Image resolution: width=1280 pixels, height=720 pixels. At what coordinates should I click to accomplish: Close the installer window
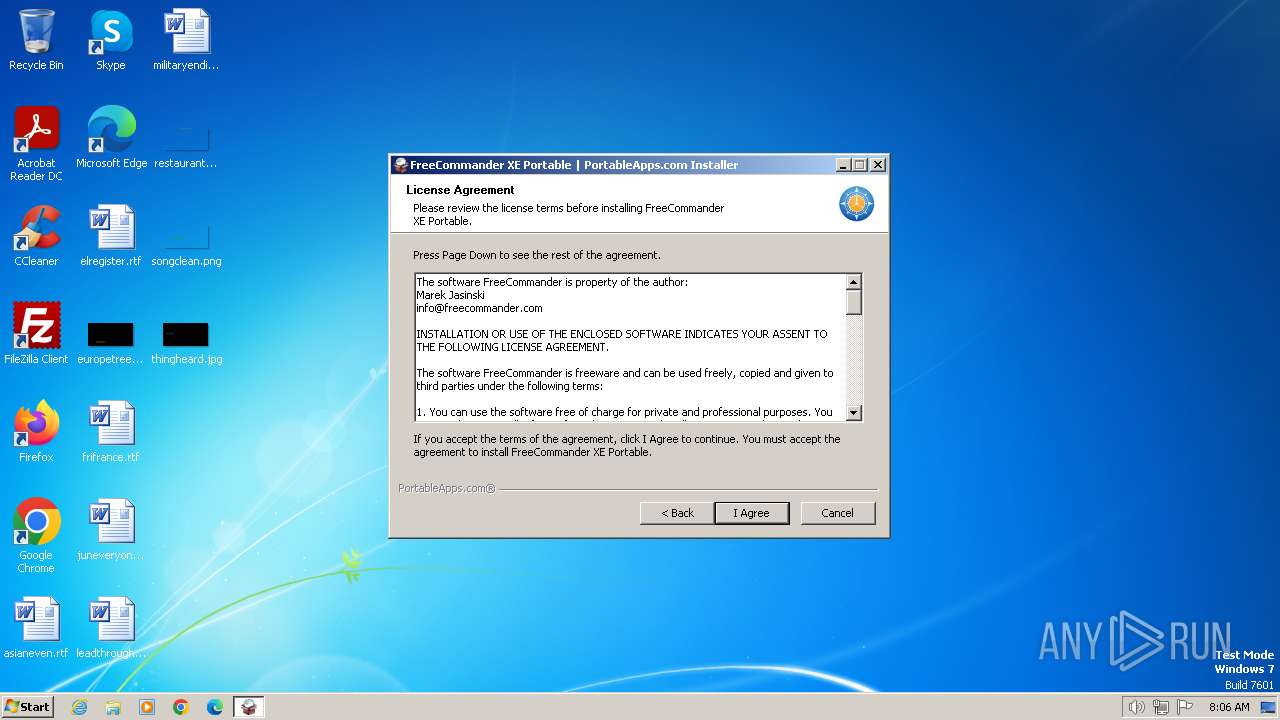(x=878, y=165)
